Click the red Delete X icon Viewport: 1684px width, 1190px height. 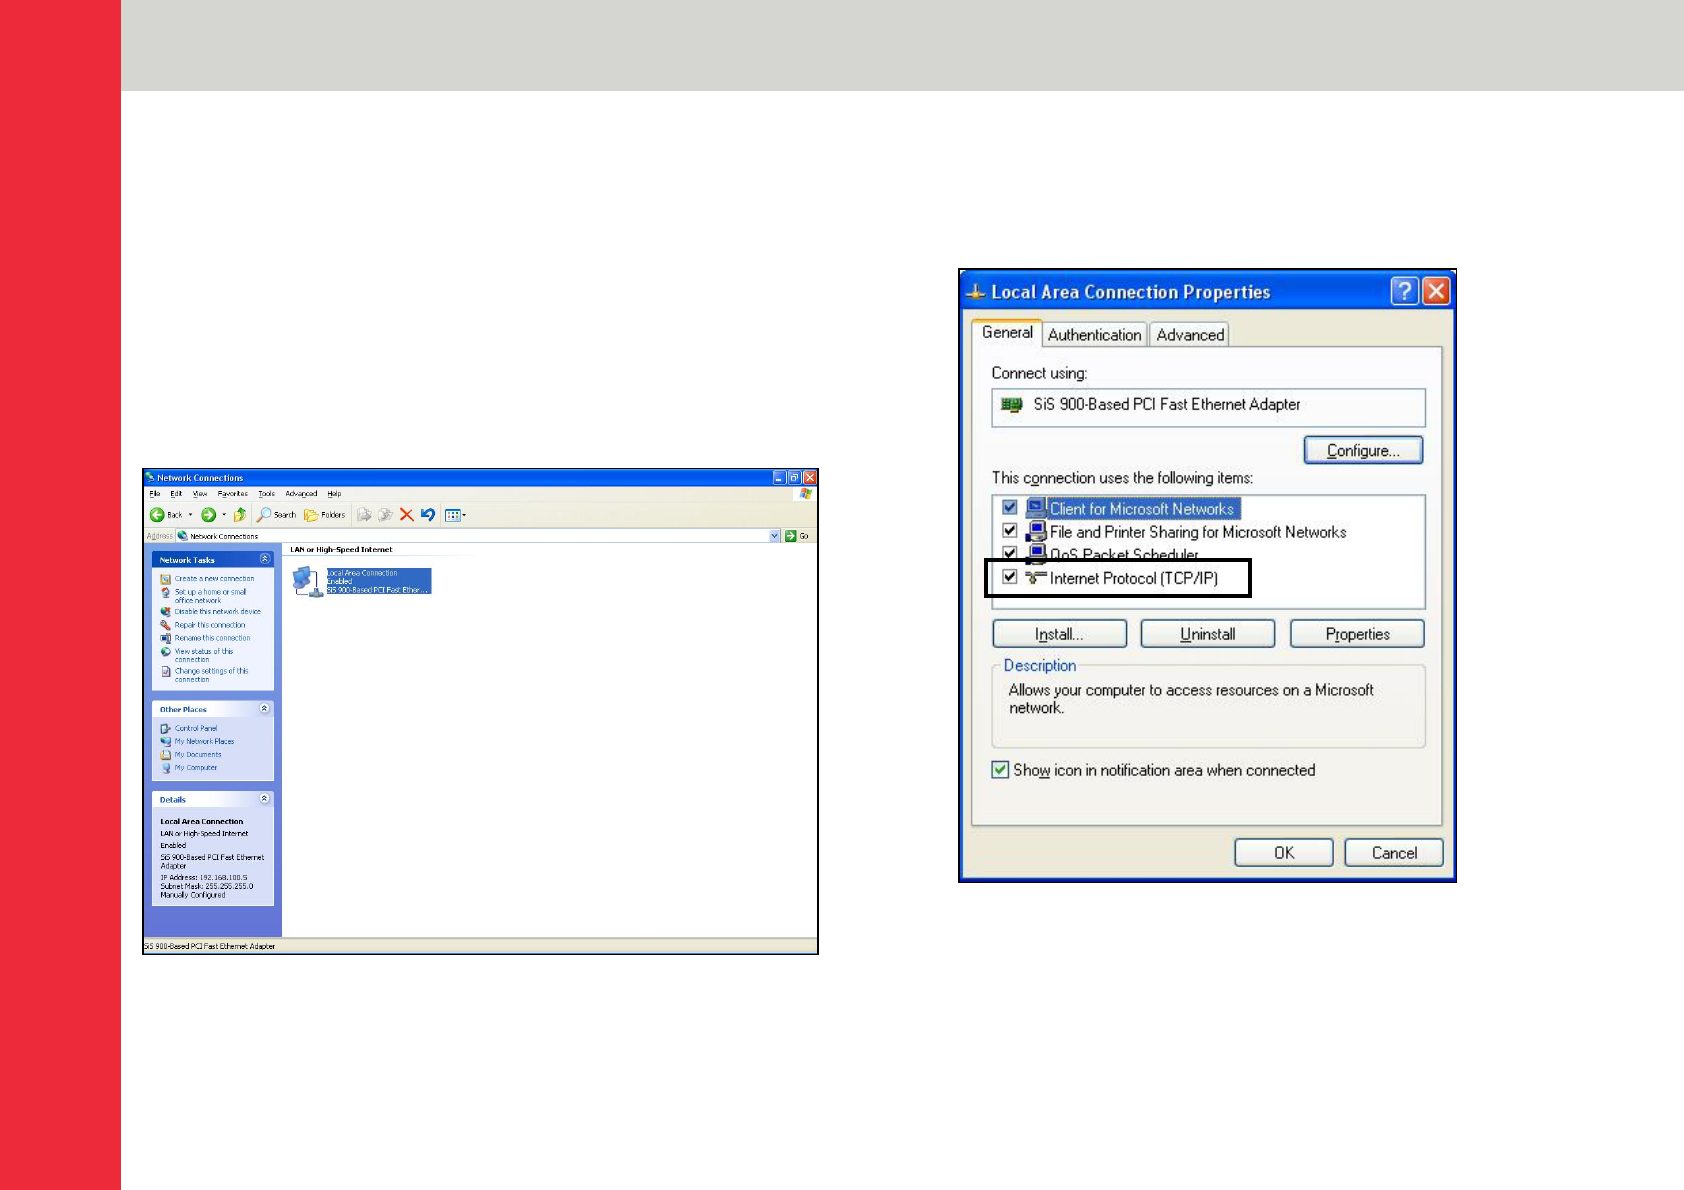(406, 515)
